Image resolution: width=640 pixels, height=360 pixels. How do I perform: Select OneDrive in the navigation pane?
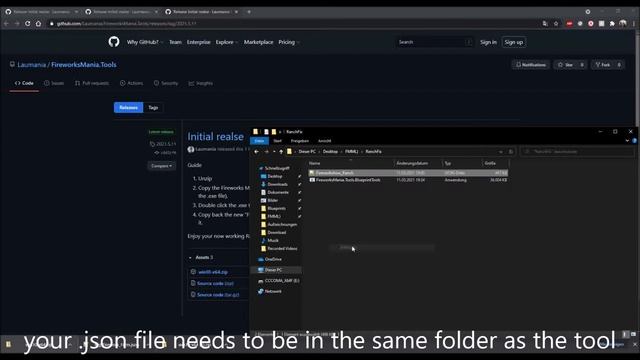tap(273, 259)
